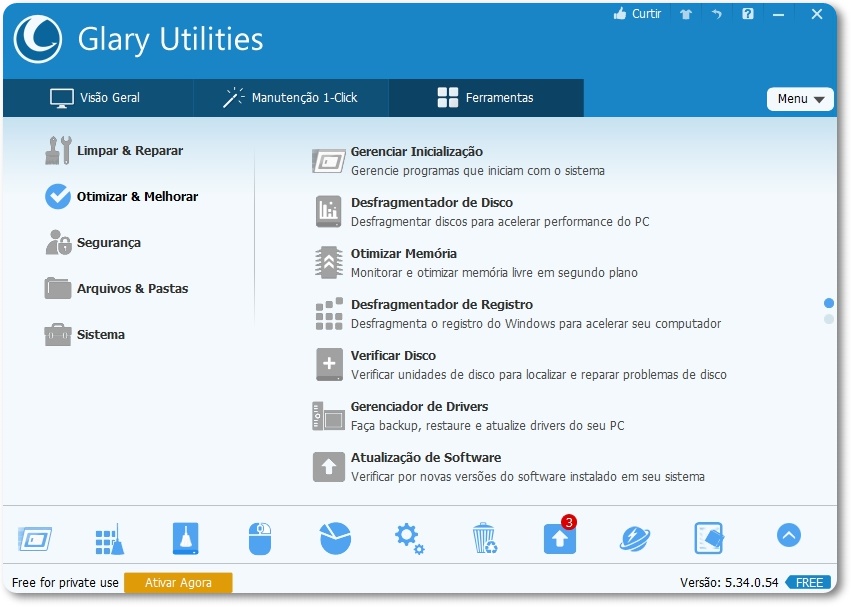
Task: Click the Gerenciar Inicialização tool icon
Action: tap(328, 161)
